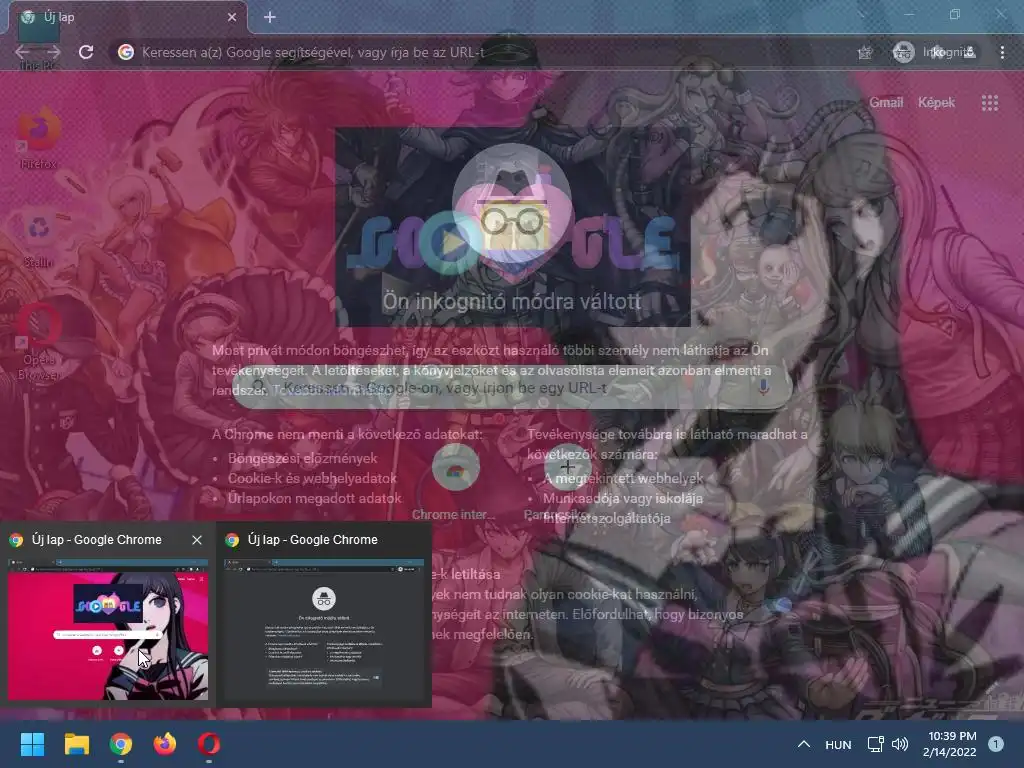The width and height of the screenshot is (1024, 768).
Task: Select the themed Chrome window preview thumbnail
Action: [108, 630]
